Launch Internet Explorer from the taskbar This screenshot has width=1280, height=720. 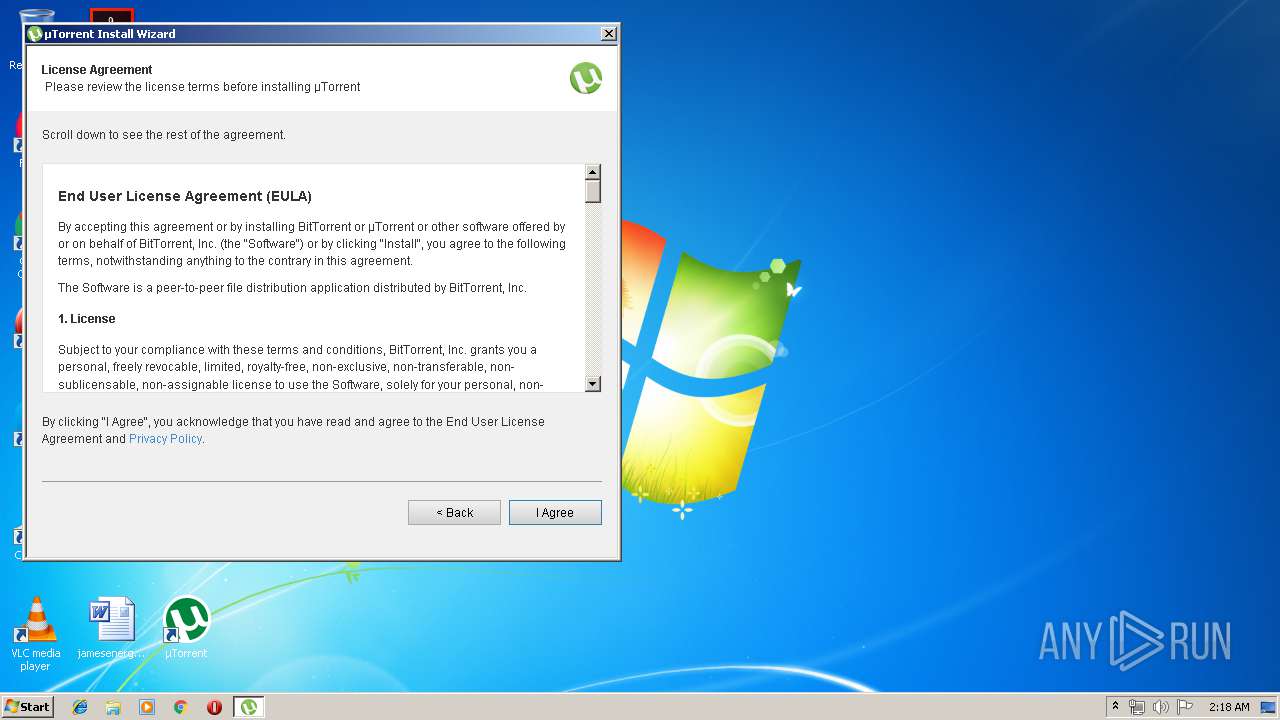click(x=80, y=707)
